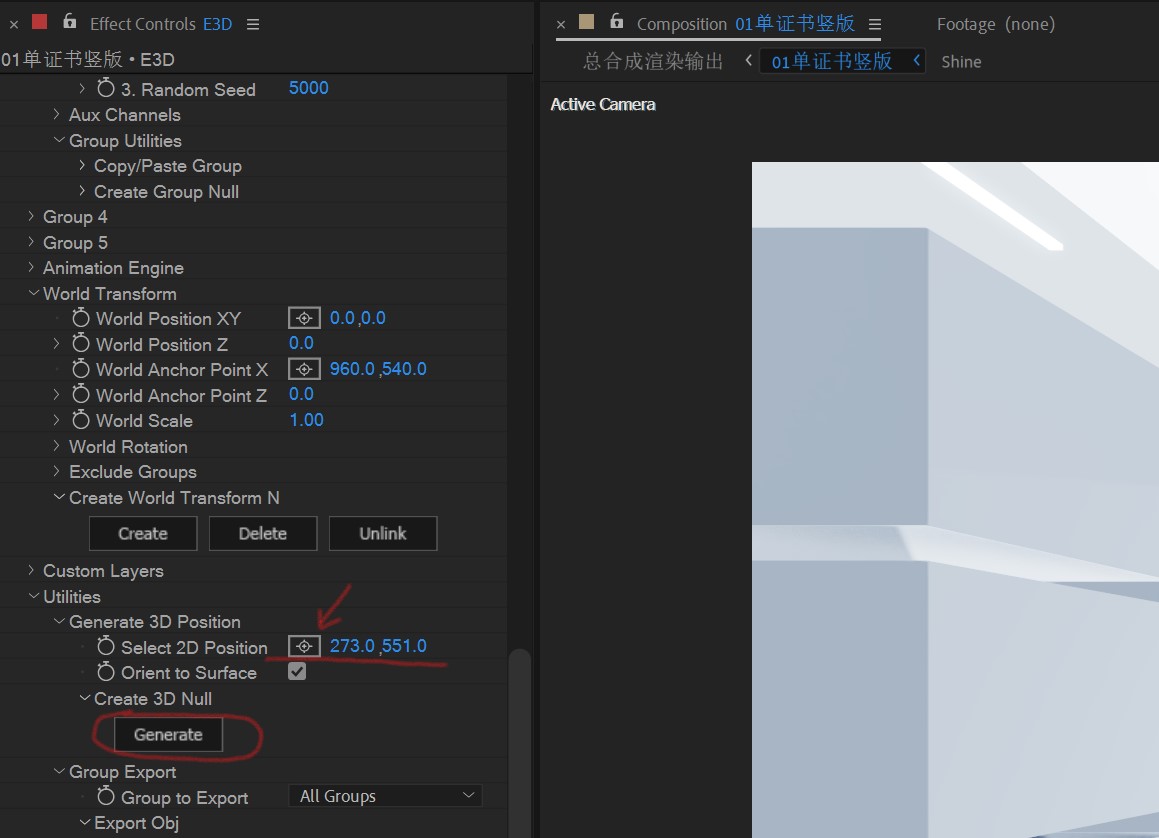
Task: Click crosshair point picker for World Position XY
Action: (x=304, y=318)
